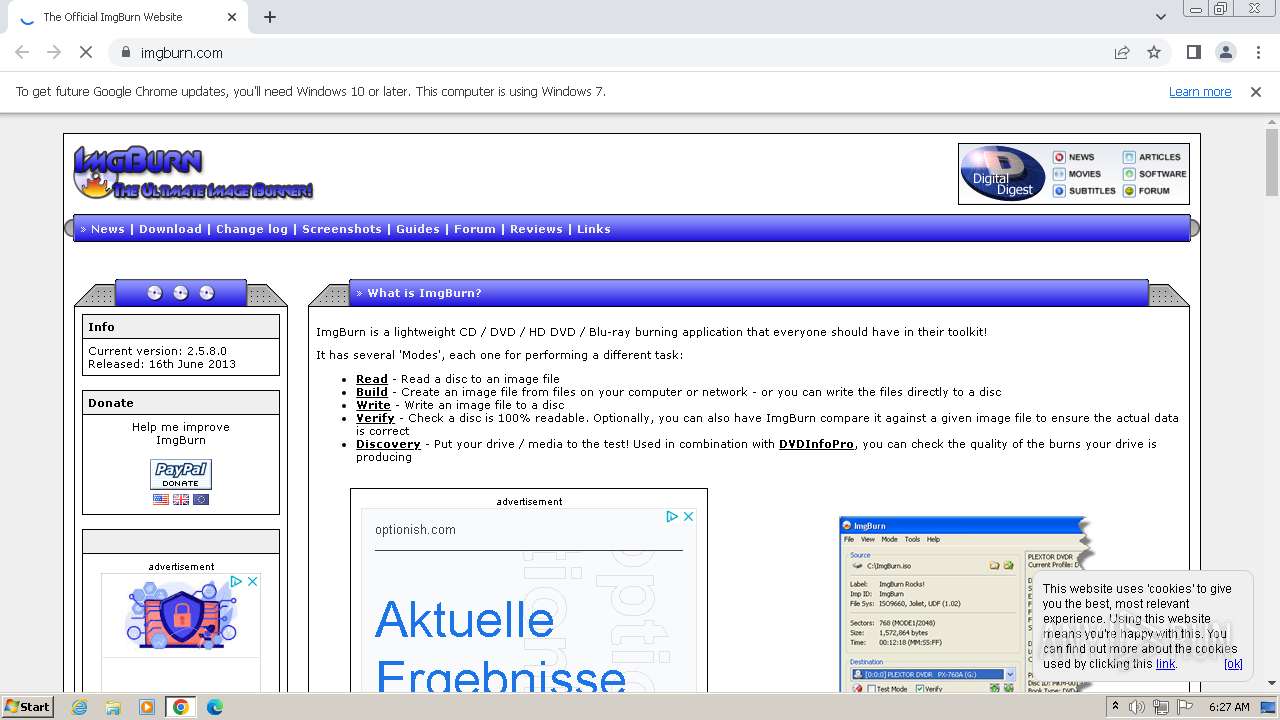Close the sidebar shield advertisement
Viewport: 1280px width, 720px height.
click(x=252, y=581)
